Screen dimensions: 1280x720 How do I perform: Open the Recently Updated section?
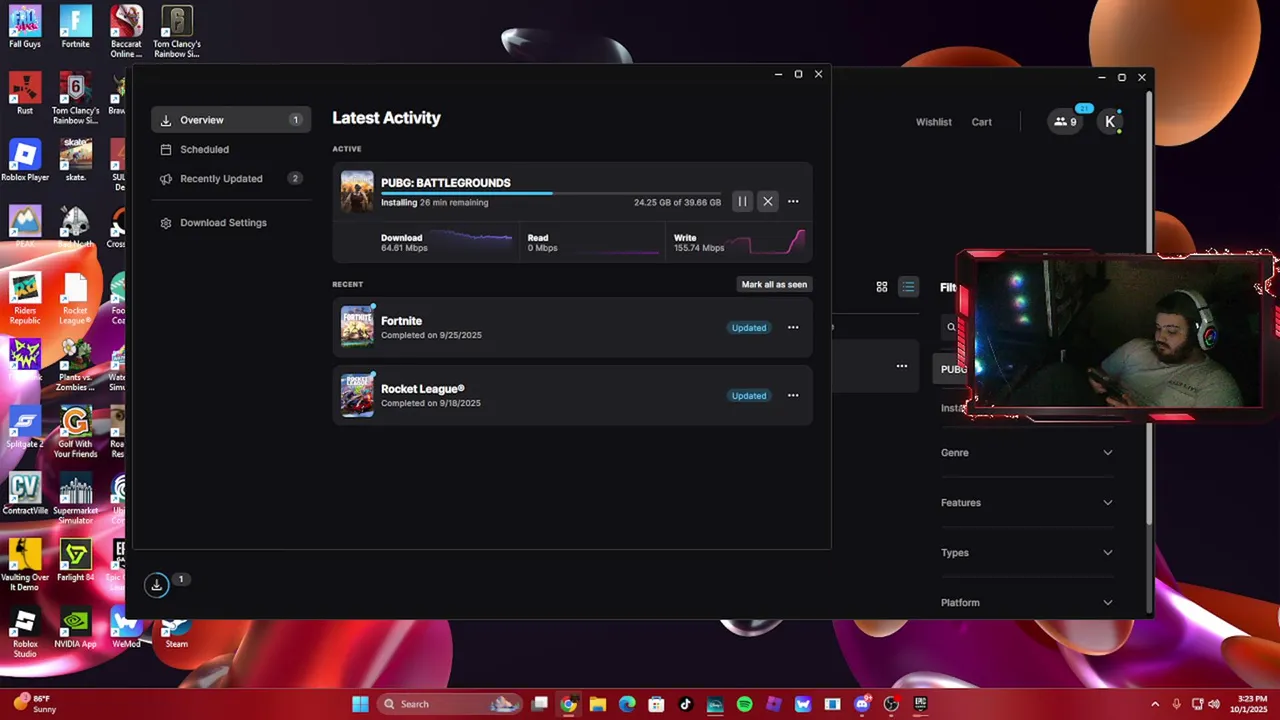tap(231, 179)
